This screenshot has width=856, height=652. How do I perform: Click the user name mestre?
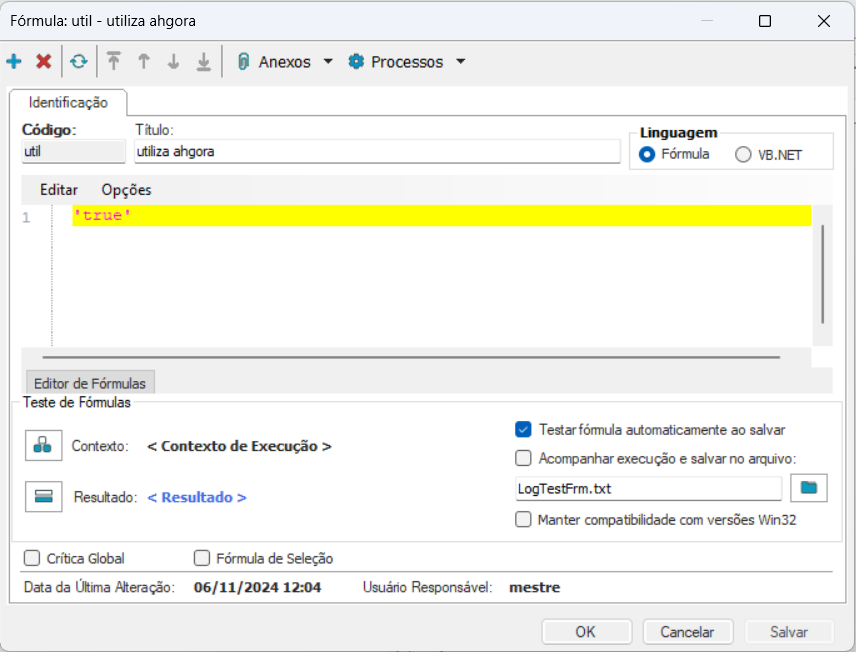click(534, 588)
